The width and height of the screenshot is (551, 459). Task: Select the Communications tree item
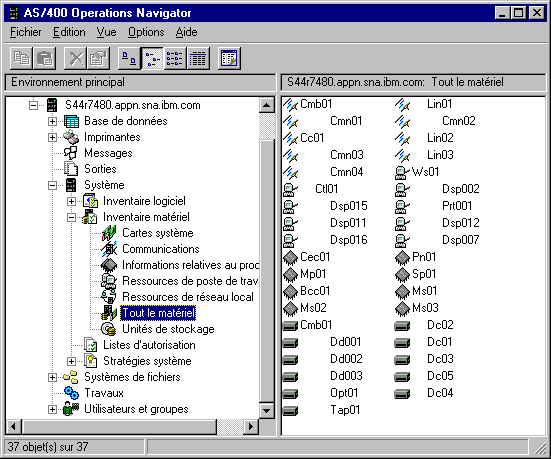(x=160, y=249)
